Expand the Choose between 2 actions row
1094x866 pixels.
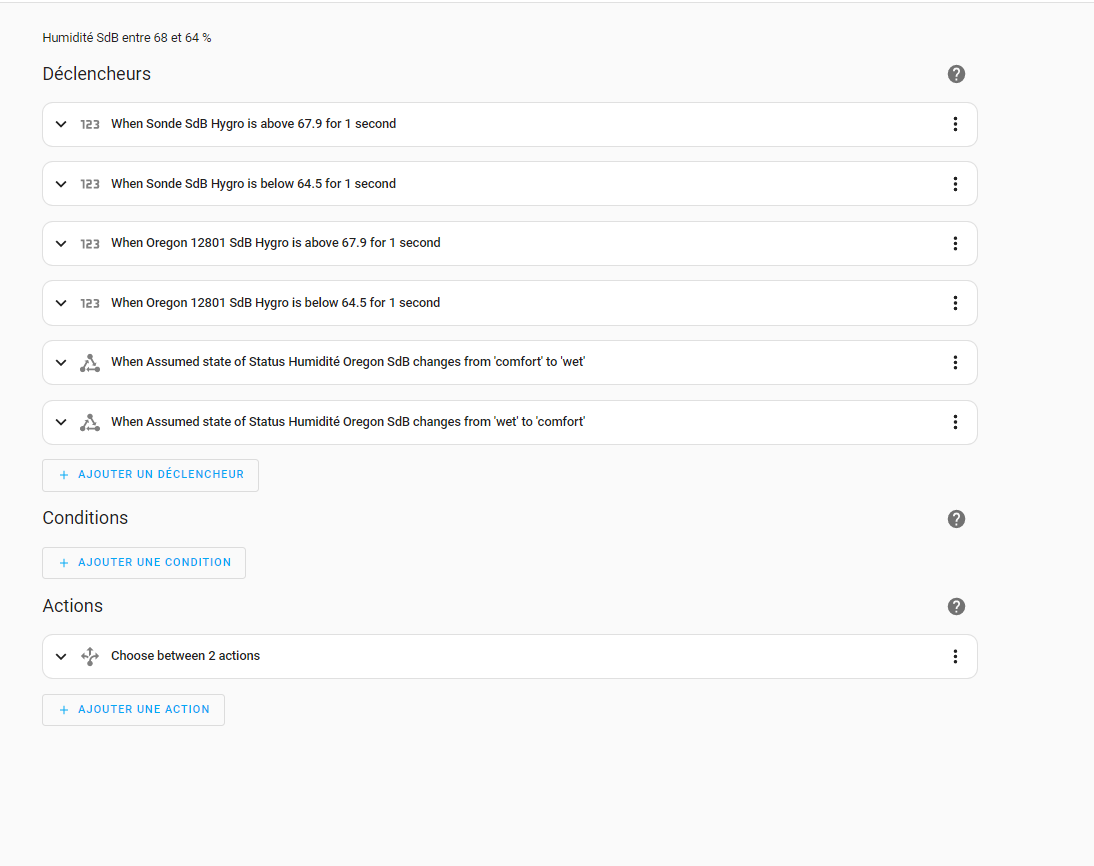pyautogui.click(x=61, y=656)
